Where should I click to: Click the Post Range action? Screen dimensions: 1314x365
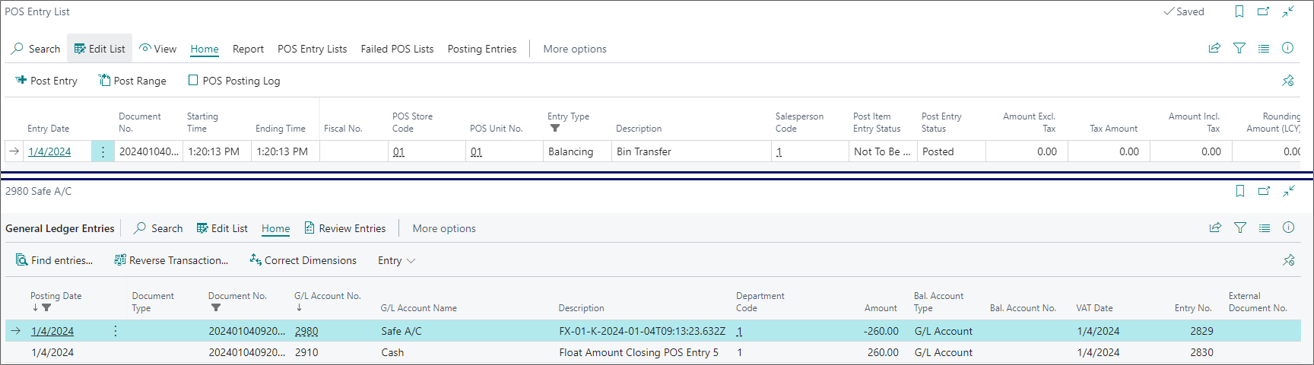point(132,81)
